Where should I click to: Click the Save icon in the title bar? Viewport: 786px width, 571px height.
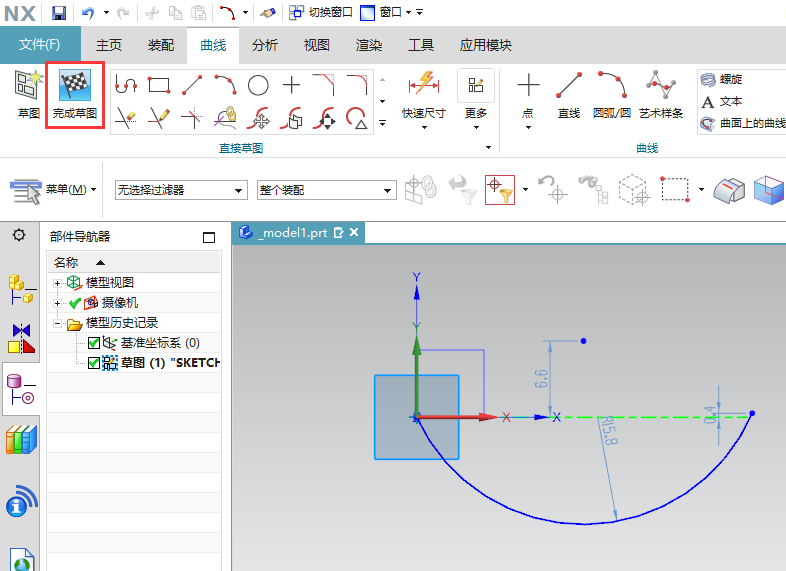59,13
